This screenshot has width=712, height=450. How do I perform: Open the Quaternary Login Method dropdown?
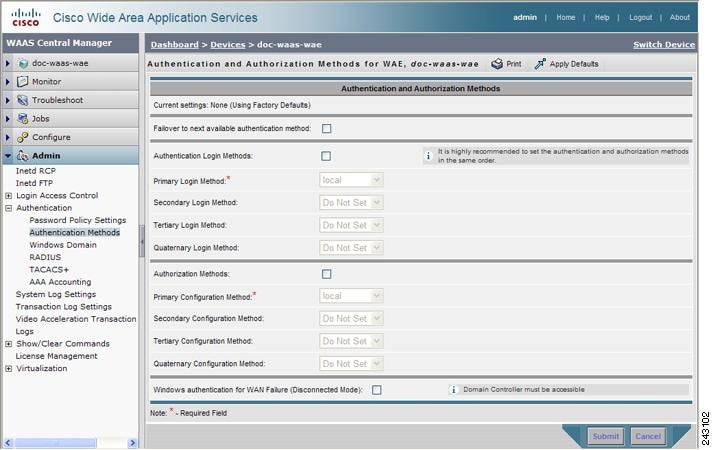[x=351, y=248]
